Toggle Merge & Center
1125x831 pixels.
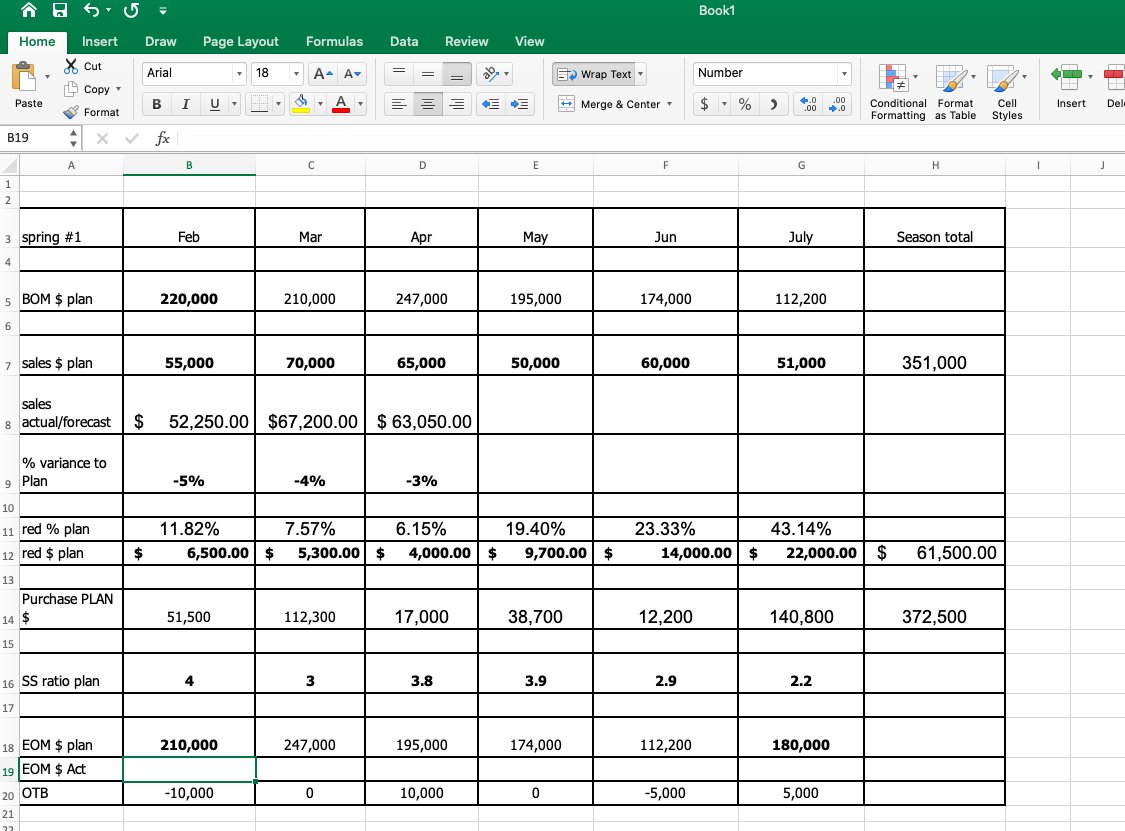608,104
